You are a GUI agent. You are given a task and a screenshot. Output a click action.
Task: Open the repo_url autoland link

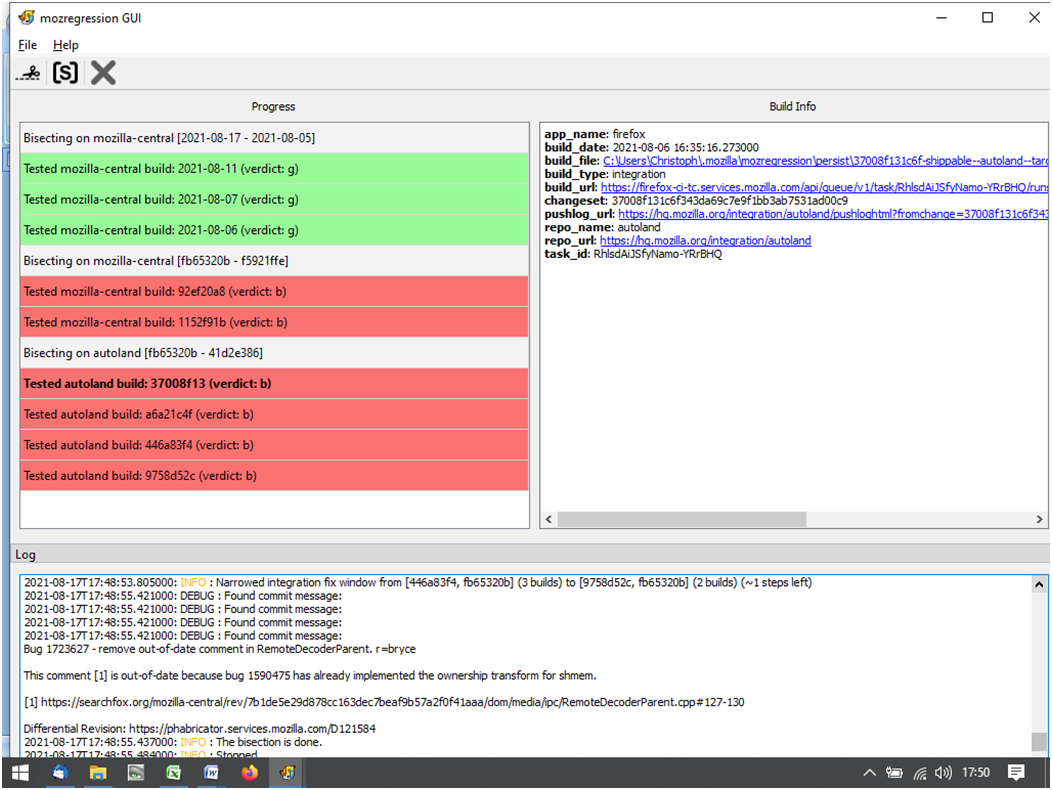pyautogui.click(x=705, y=241)
